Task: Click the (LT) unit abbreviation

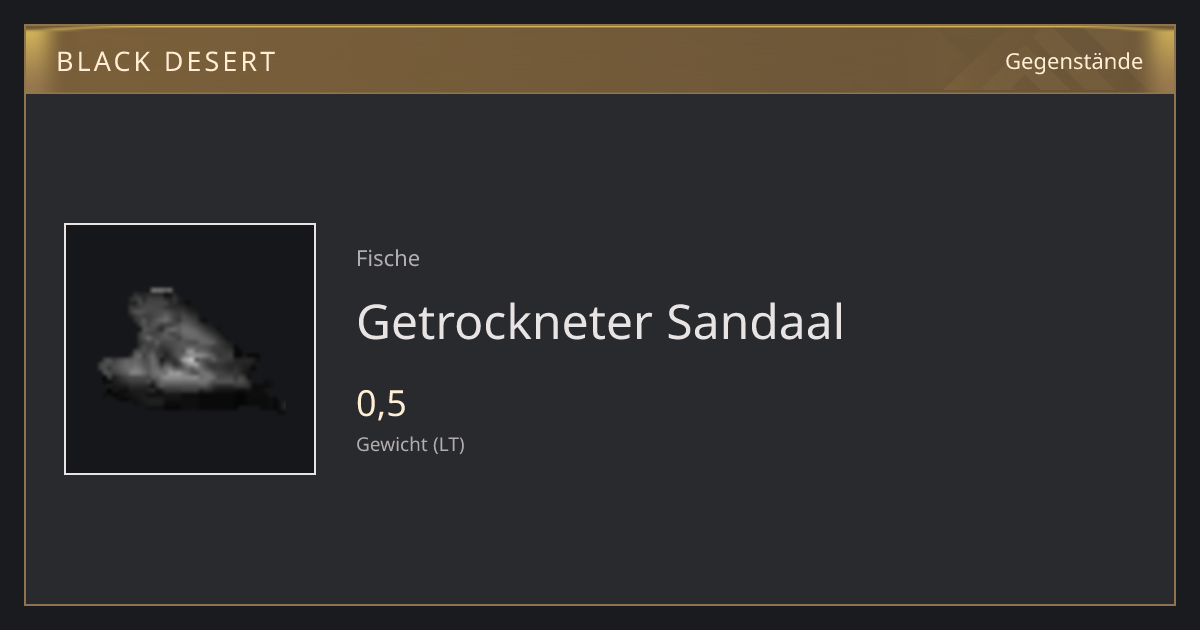Action: coord(448,444)
